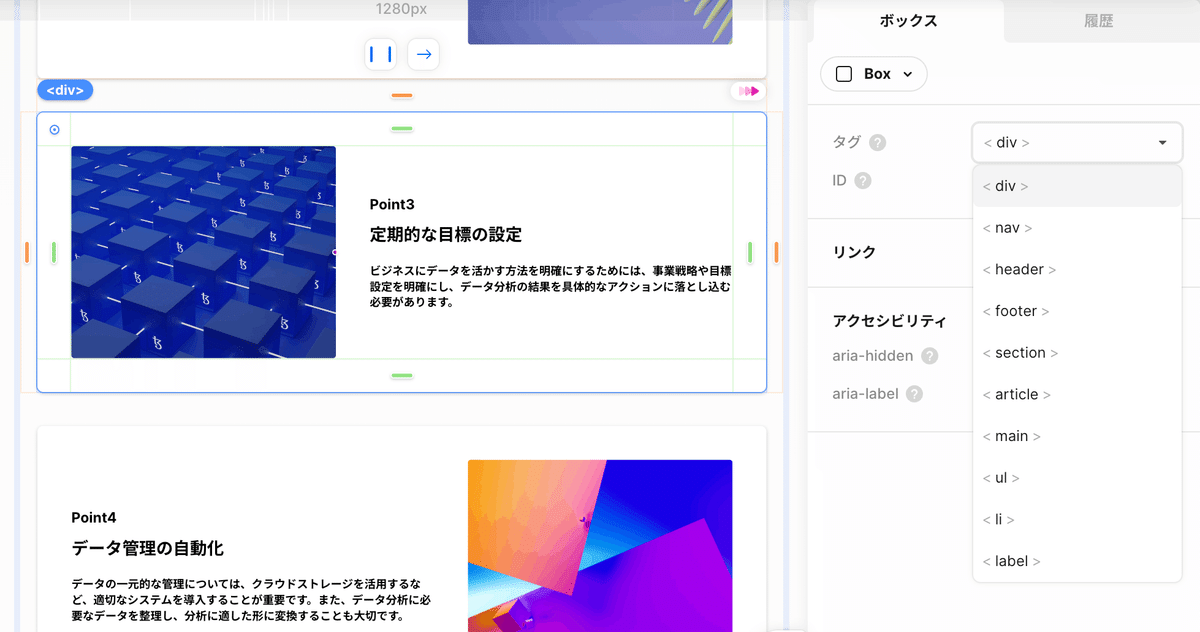The height and width of the screenshot is (632, 1200).
Task: Click the Point4 label text
Action: pyautogui.click(x=94, y=517)
